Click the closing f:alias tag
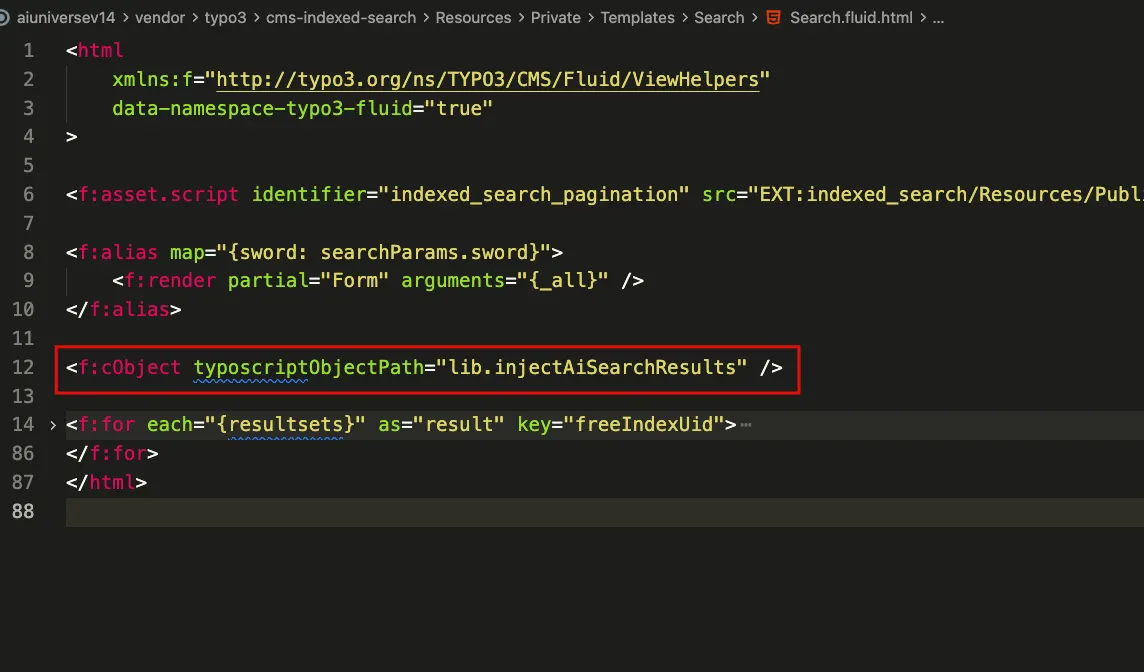The width and height of the screenshot is (1144, 672). point(123,309)
